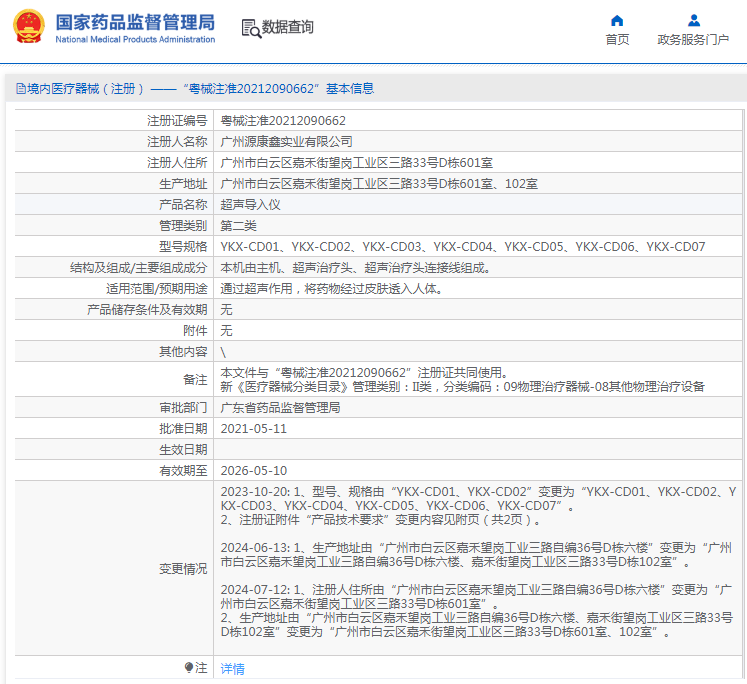Select approval date 2021-05-11
The image size is (747, 684).
pos(253,429)
